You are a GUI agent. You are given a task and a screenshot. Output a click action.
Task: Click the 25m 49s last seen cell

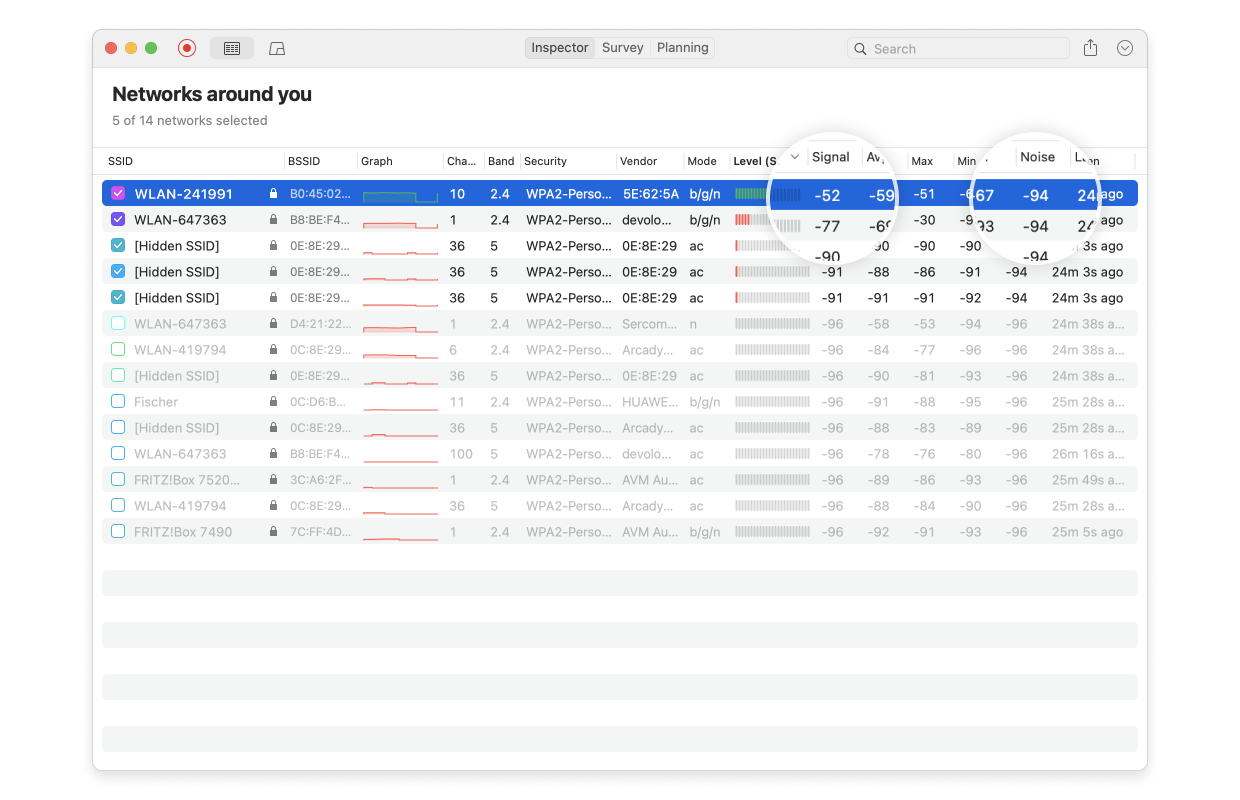tap(1088, 480)
